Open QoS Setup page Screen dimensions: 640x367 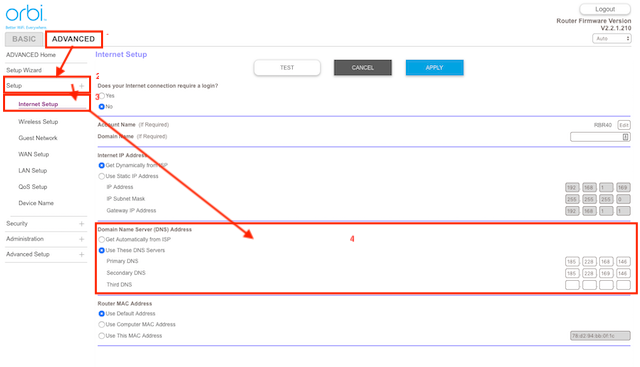pyautogui.click(x=33, y=187)
